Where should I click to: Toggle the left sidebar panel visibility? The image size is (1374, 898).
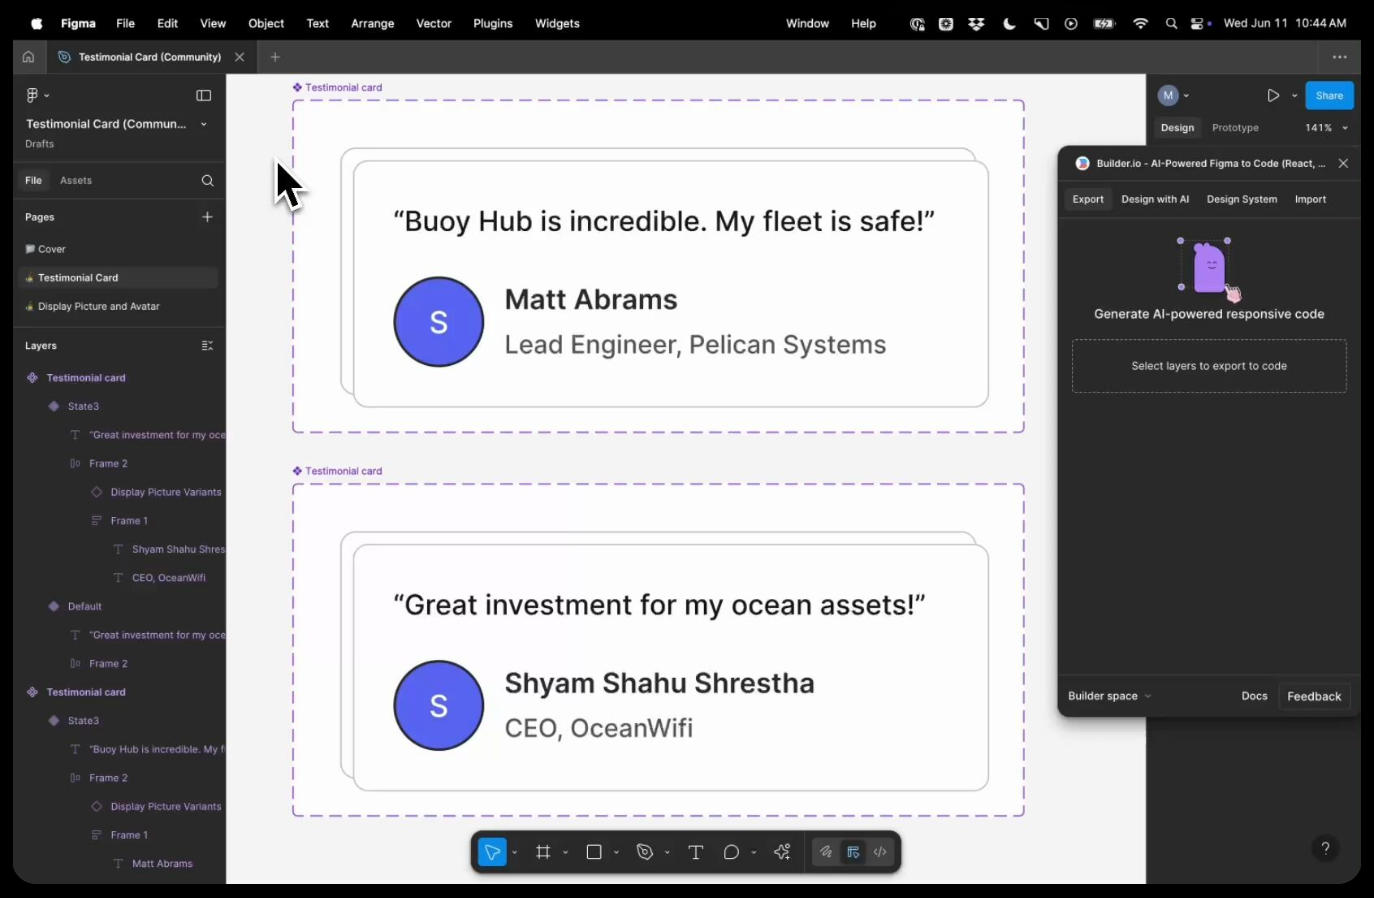click(204, 96)
